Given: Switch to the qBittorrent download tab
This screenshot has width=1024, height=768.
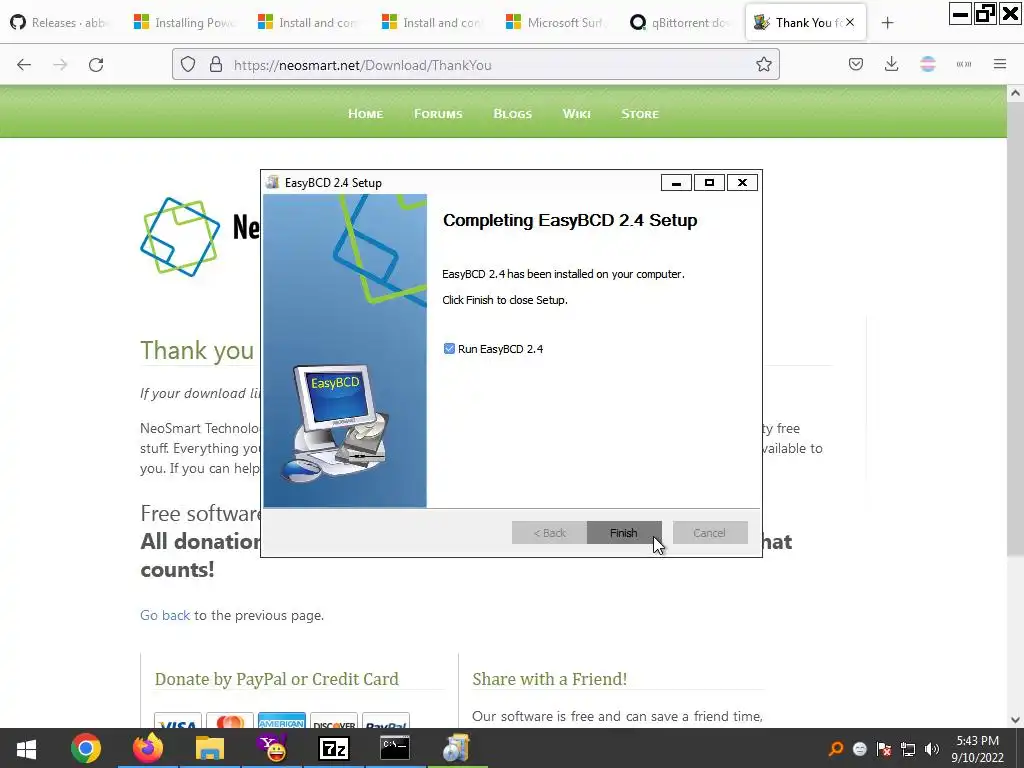Looking at the screenshot, I should click(680, 23).
